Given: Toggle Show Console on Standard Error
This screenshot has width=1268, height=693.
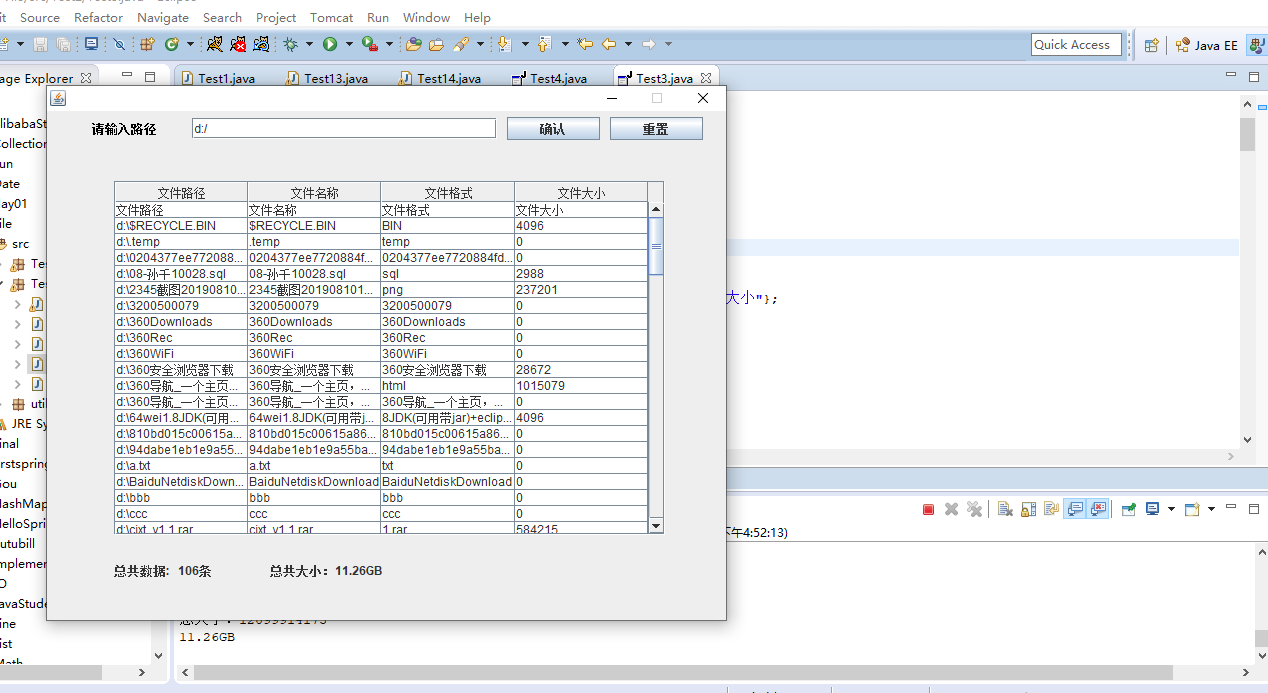Looking at the screenshot, I should point(1099,509).
